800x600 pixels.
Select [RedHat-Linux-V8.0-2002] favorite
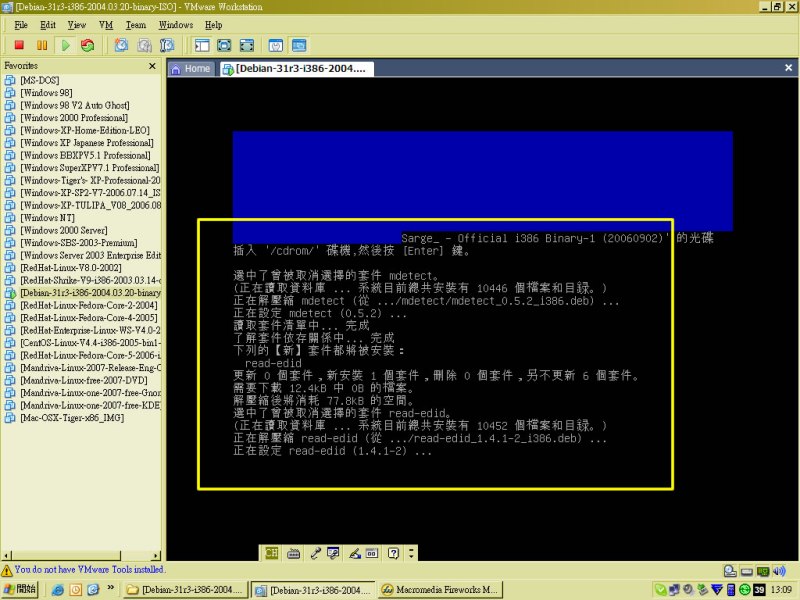point(70,268)
